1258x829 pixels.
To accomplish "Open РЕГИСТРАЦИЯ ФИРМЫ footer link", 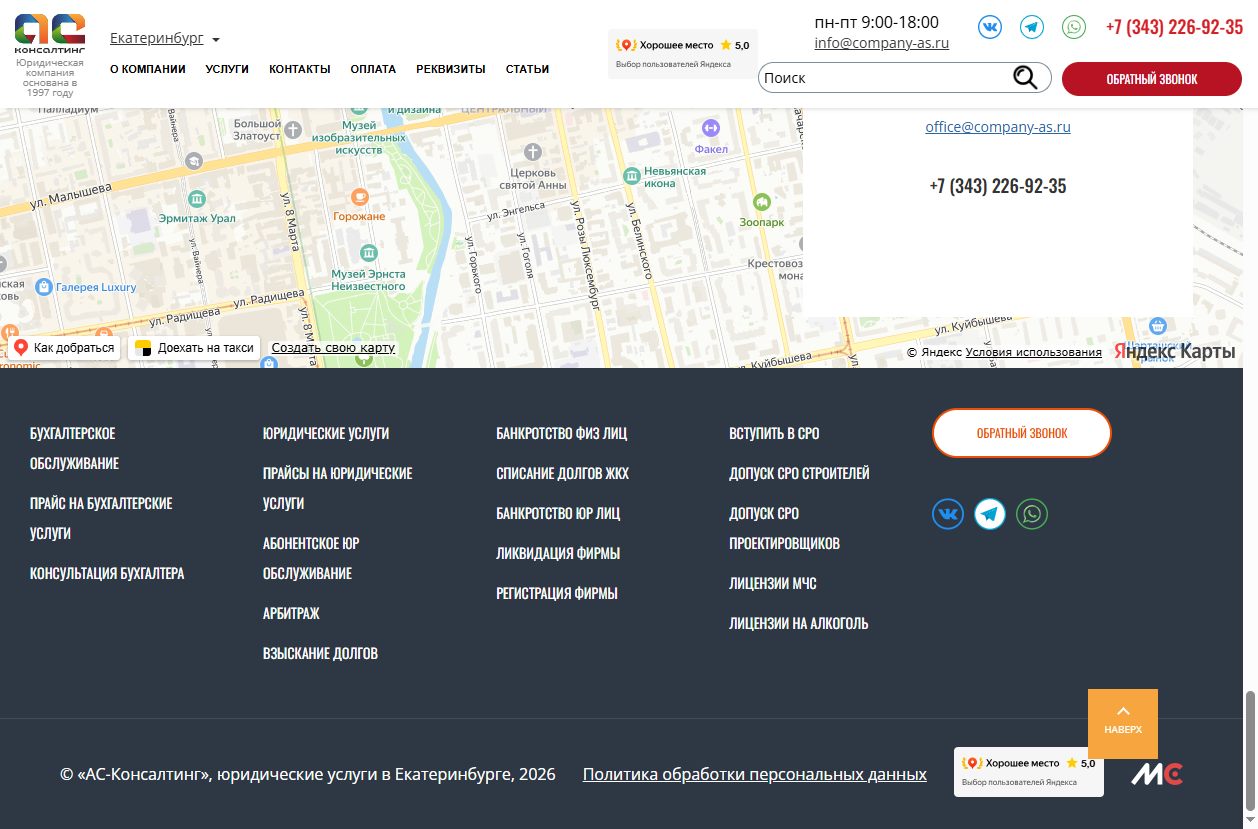I will point(557,593).
